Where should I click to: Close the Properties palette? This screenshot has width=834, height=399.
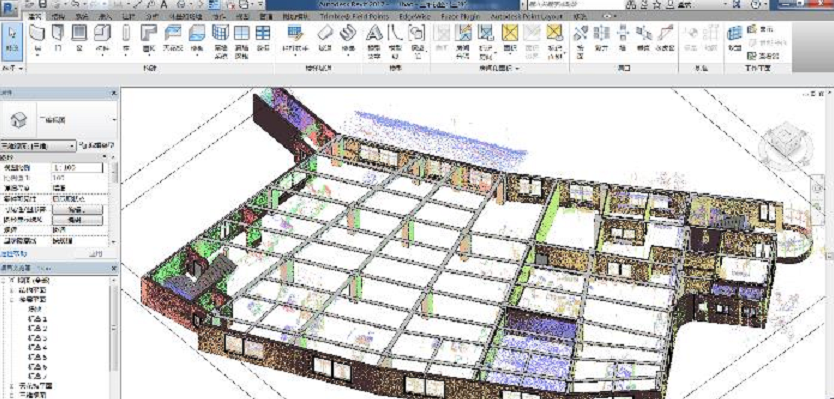click(x=114, y=93)
